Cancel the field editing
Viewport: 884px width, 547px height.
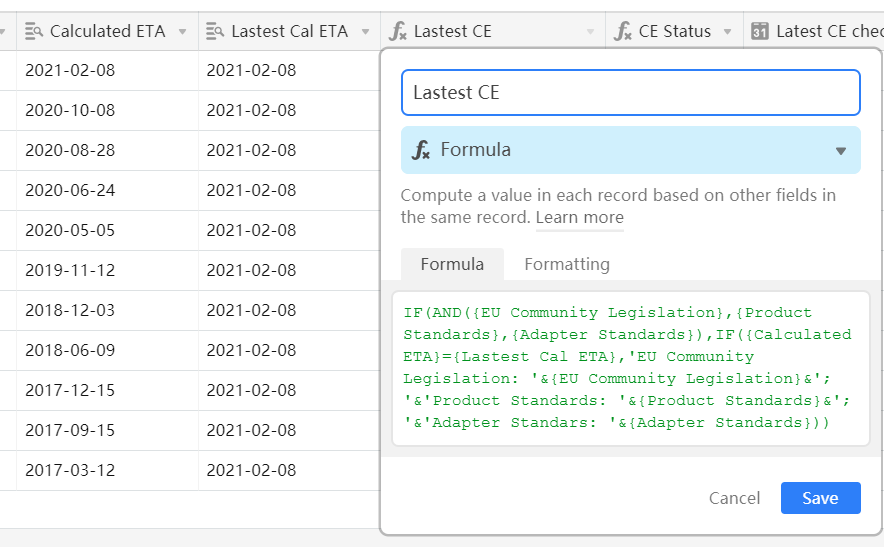coord(734,498)
